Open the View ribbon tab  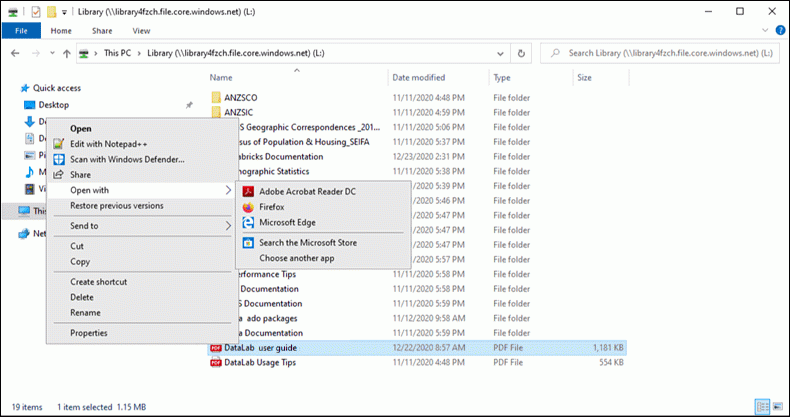coord(141,31)
